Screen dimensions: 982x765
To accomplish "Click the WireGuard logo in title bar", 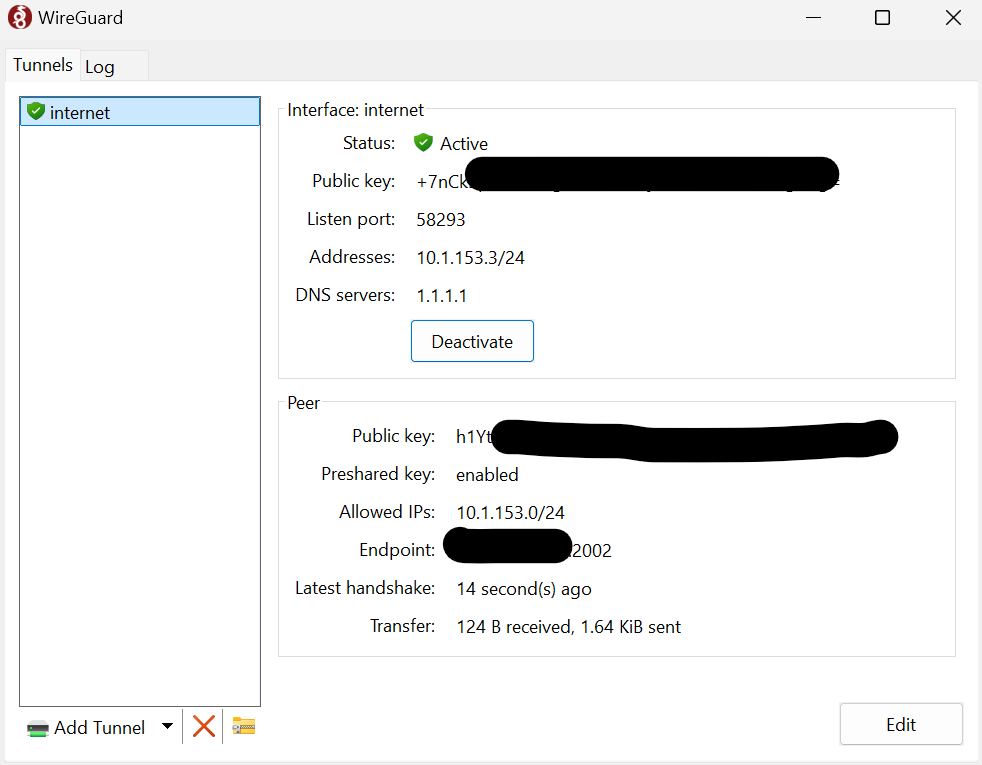I will coord(19,18).
